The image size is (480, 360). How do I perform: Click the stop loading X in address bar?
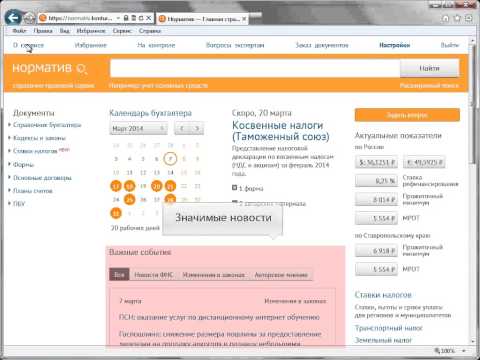coord(149,18)
